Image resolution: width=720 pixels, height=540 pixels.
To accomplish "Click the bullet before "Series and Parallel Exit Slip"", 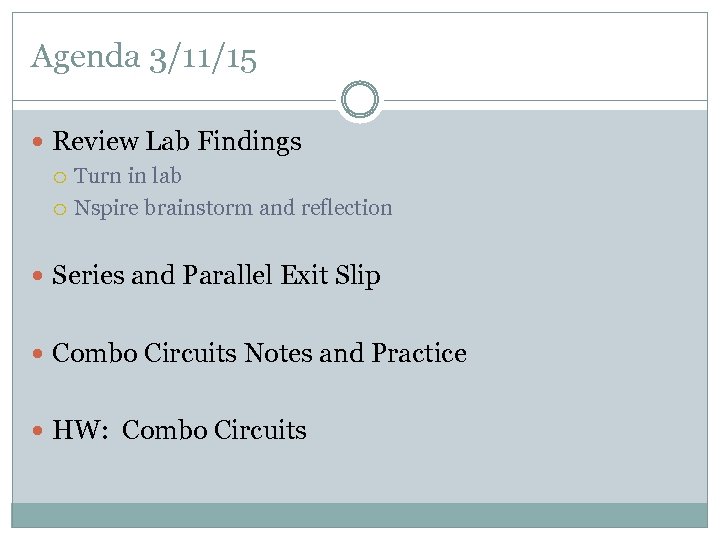I will 39,277.
